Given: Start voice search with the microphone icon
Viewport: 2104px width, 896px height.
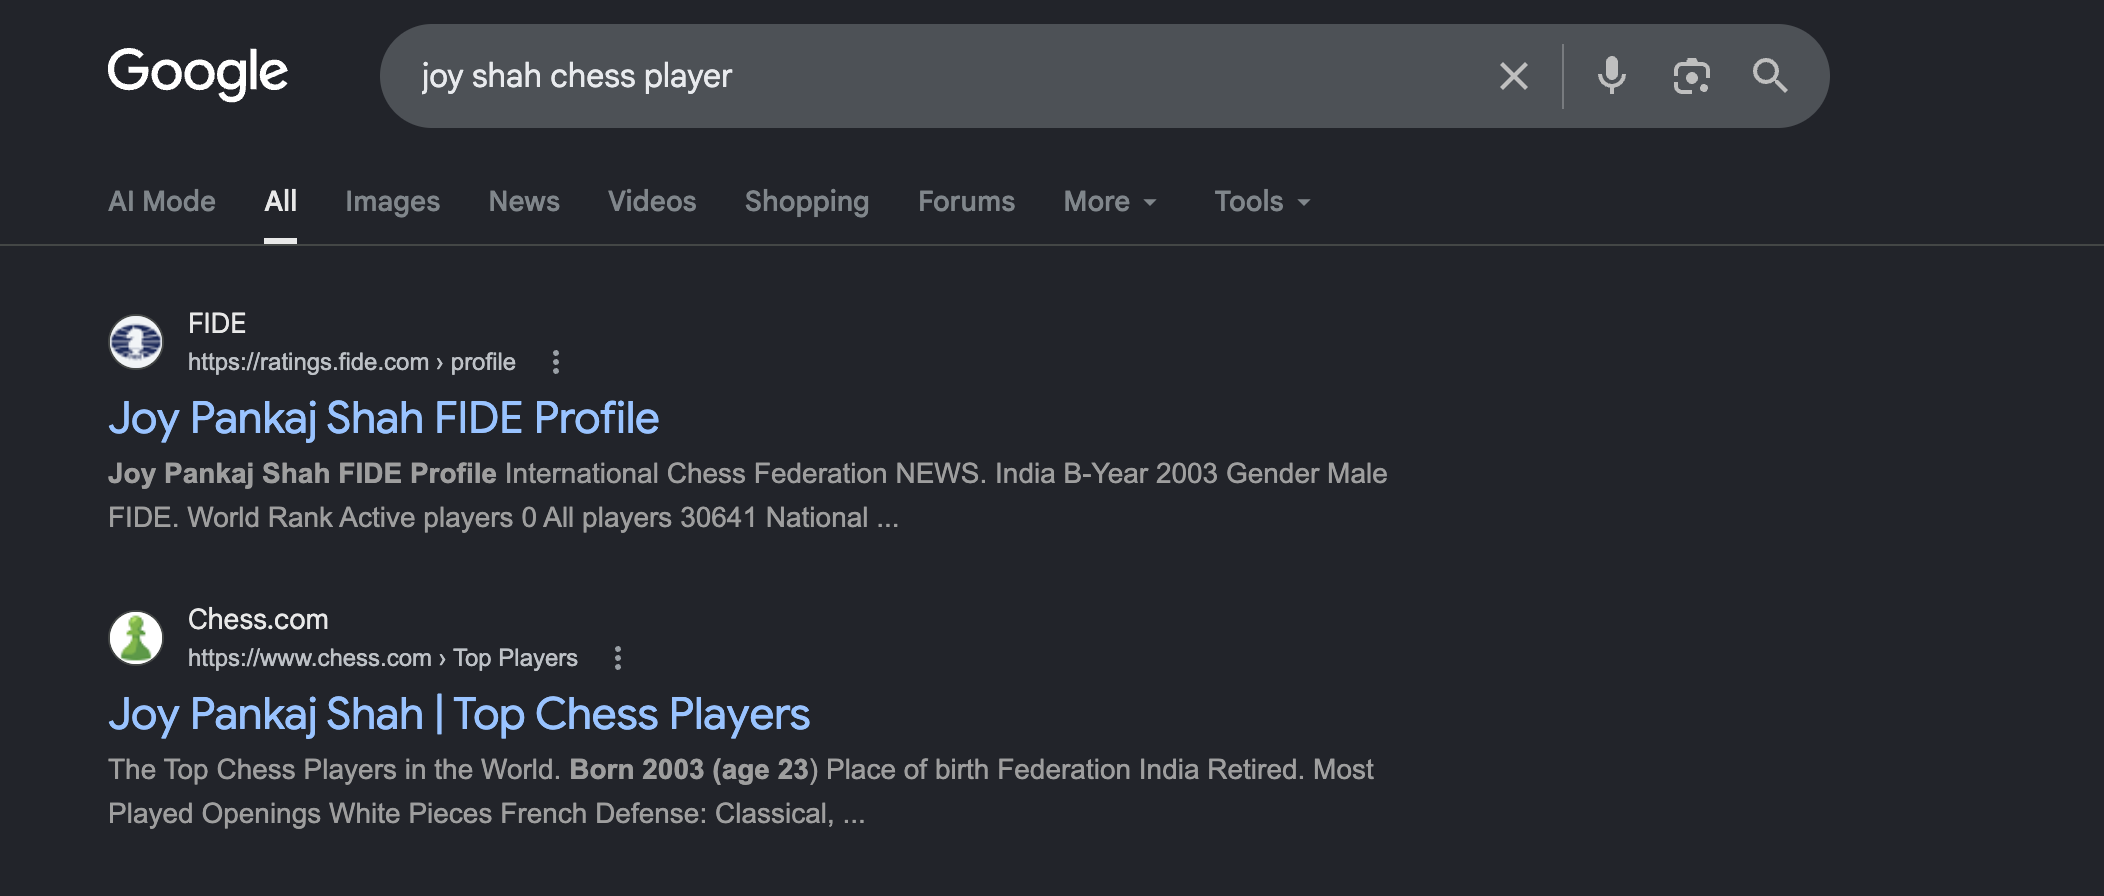Looking at the screenshot, I should (1611, 76).
